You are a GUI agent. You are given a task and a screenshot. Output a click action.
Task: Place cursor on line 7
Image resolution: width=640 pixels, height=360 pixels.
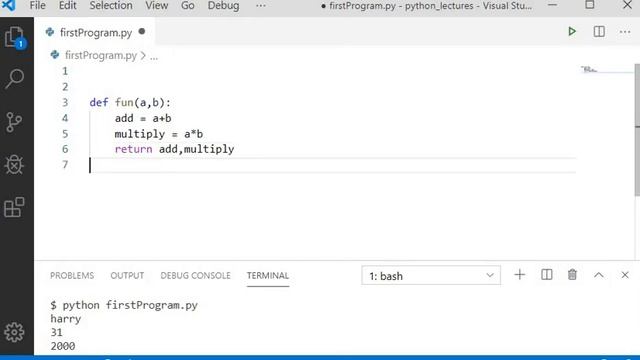(x=333, y=165)
